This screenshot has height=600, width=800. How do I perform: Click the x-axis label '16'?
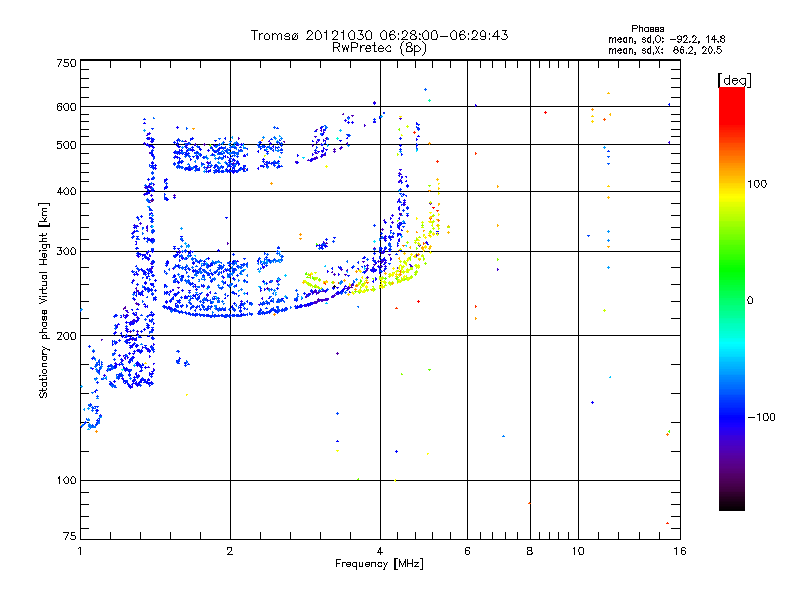[x=680, y=551]
